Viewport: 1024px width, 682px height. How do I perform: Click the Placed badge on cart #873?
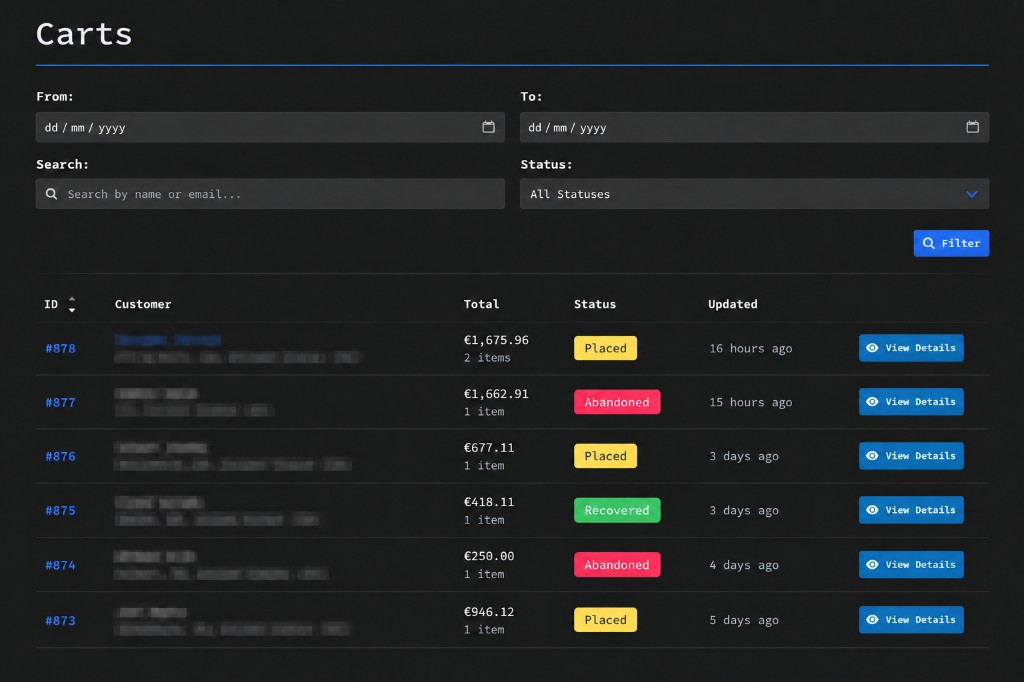point(605,619)
